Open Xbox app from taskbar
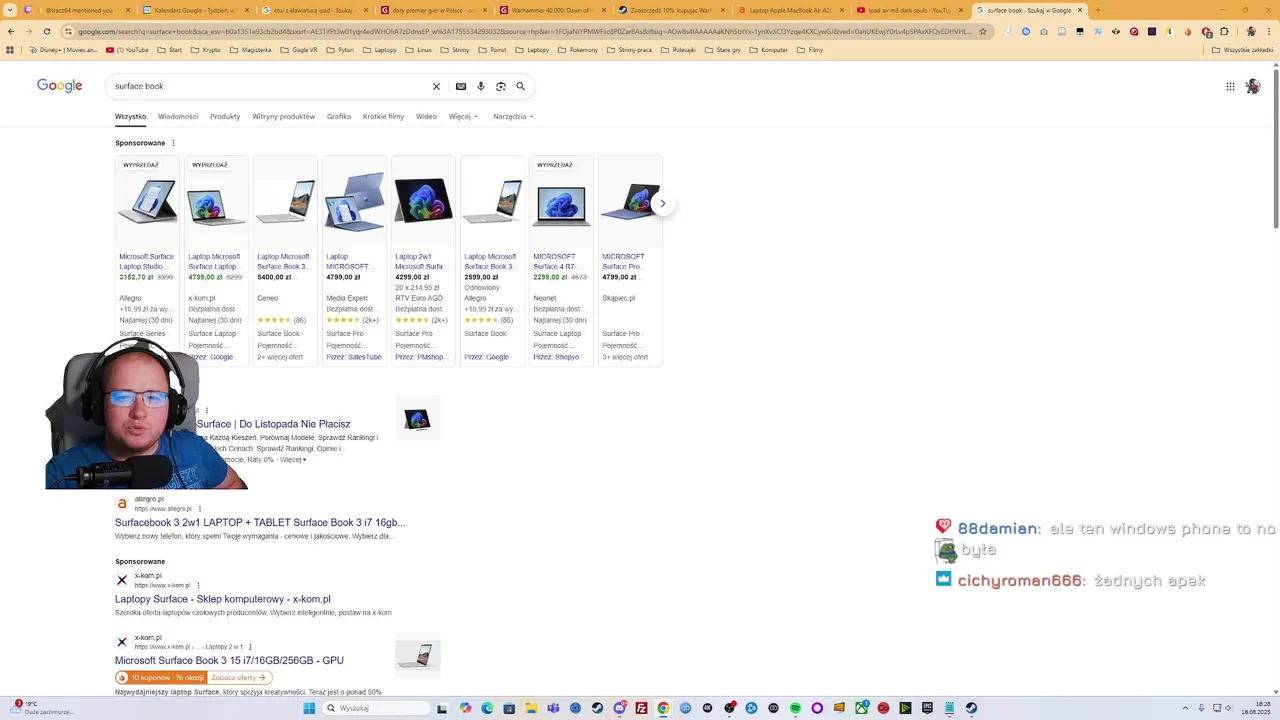Image resolution: width=1280 pixels, height=720 pixels. pos(861,708)
